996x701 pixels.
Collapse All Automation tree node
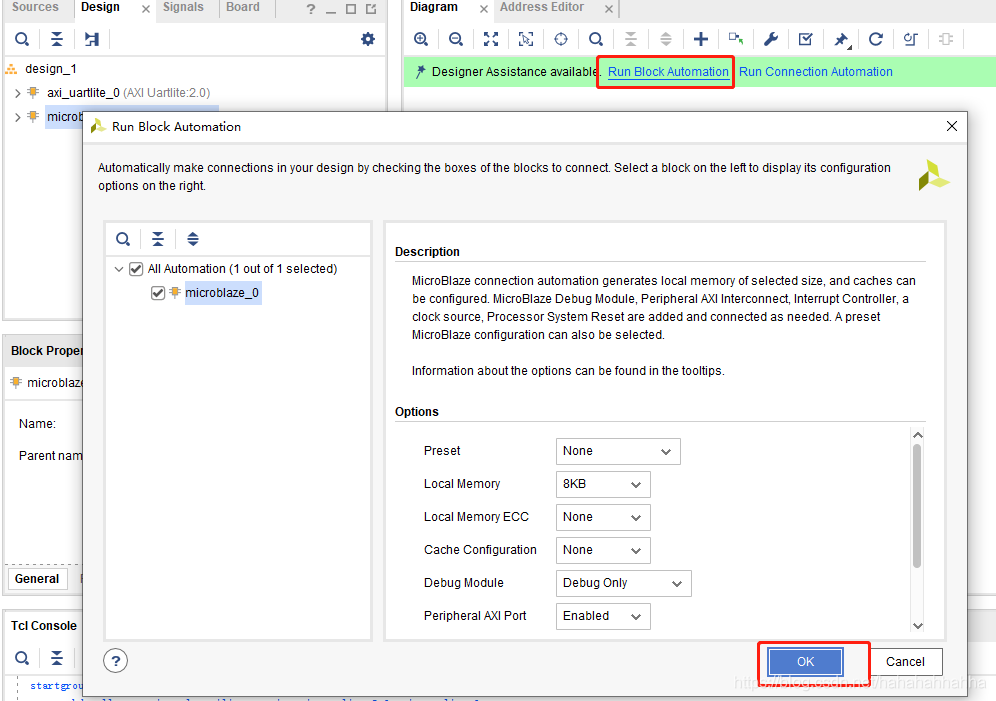click(119, 269)
